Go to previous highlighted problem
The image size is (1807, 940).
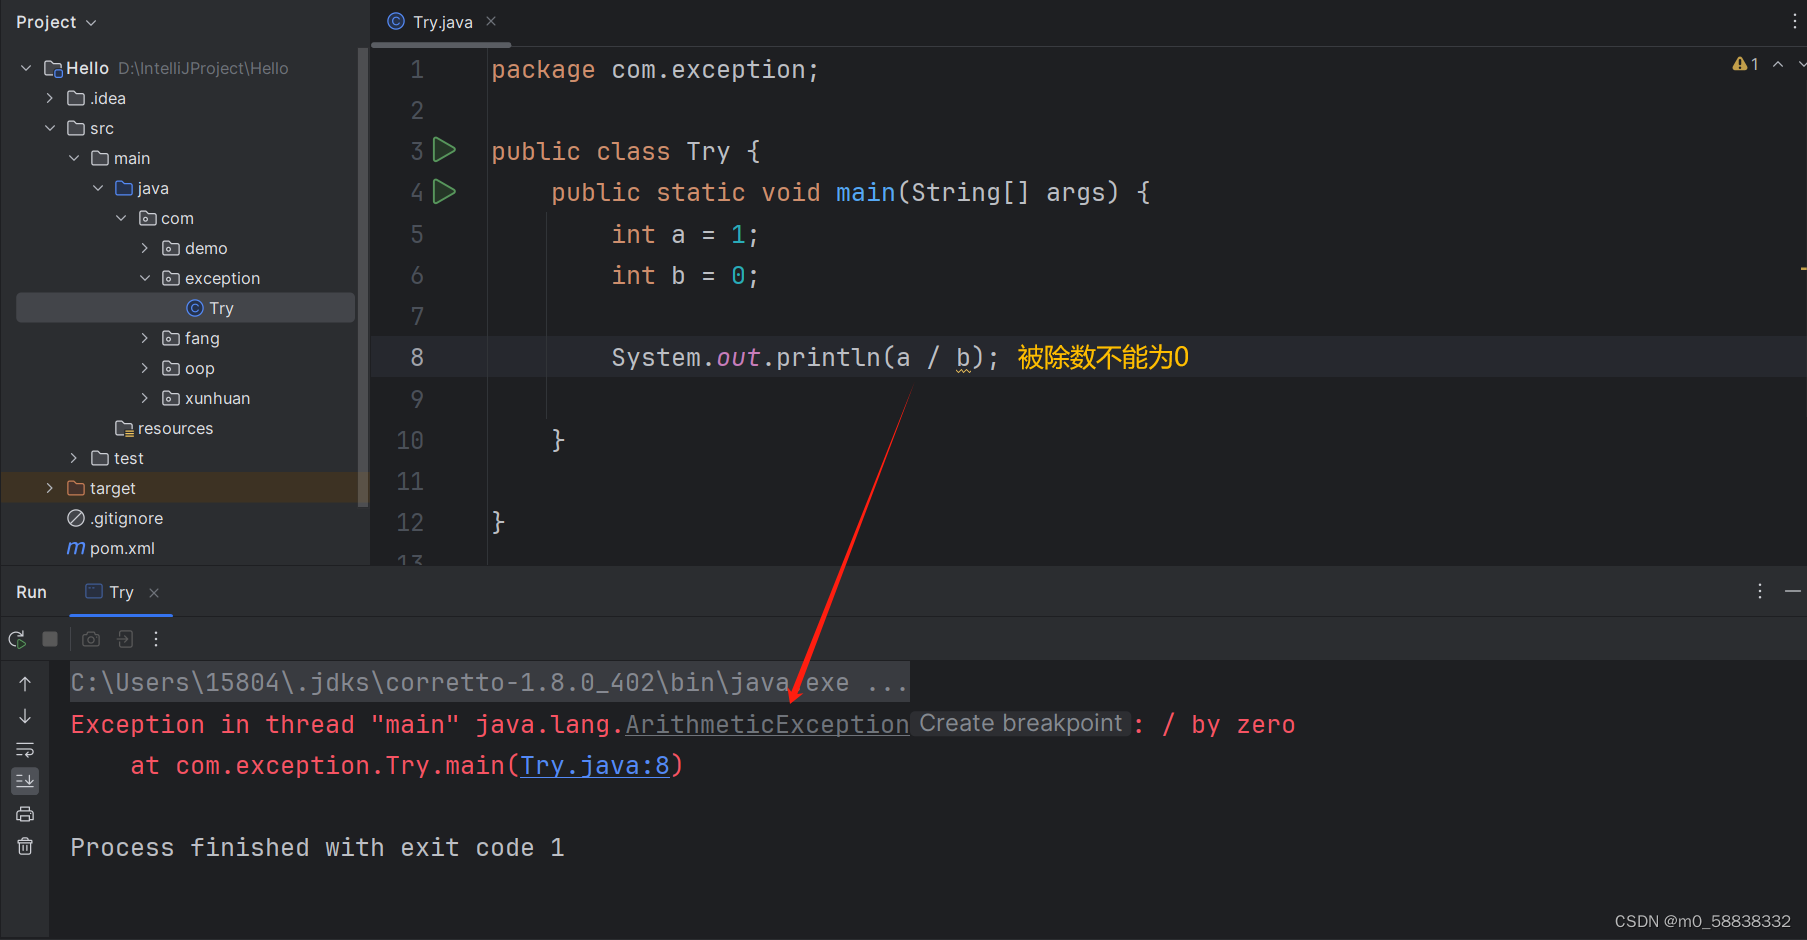(1778, 64)
